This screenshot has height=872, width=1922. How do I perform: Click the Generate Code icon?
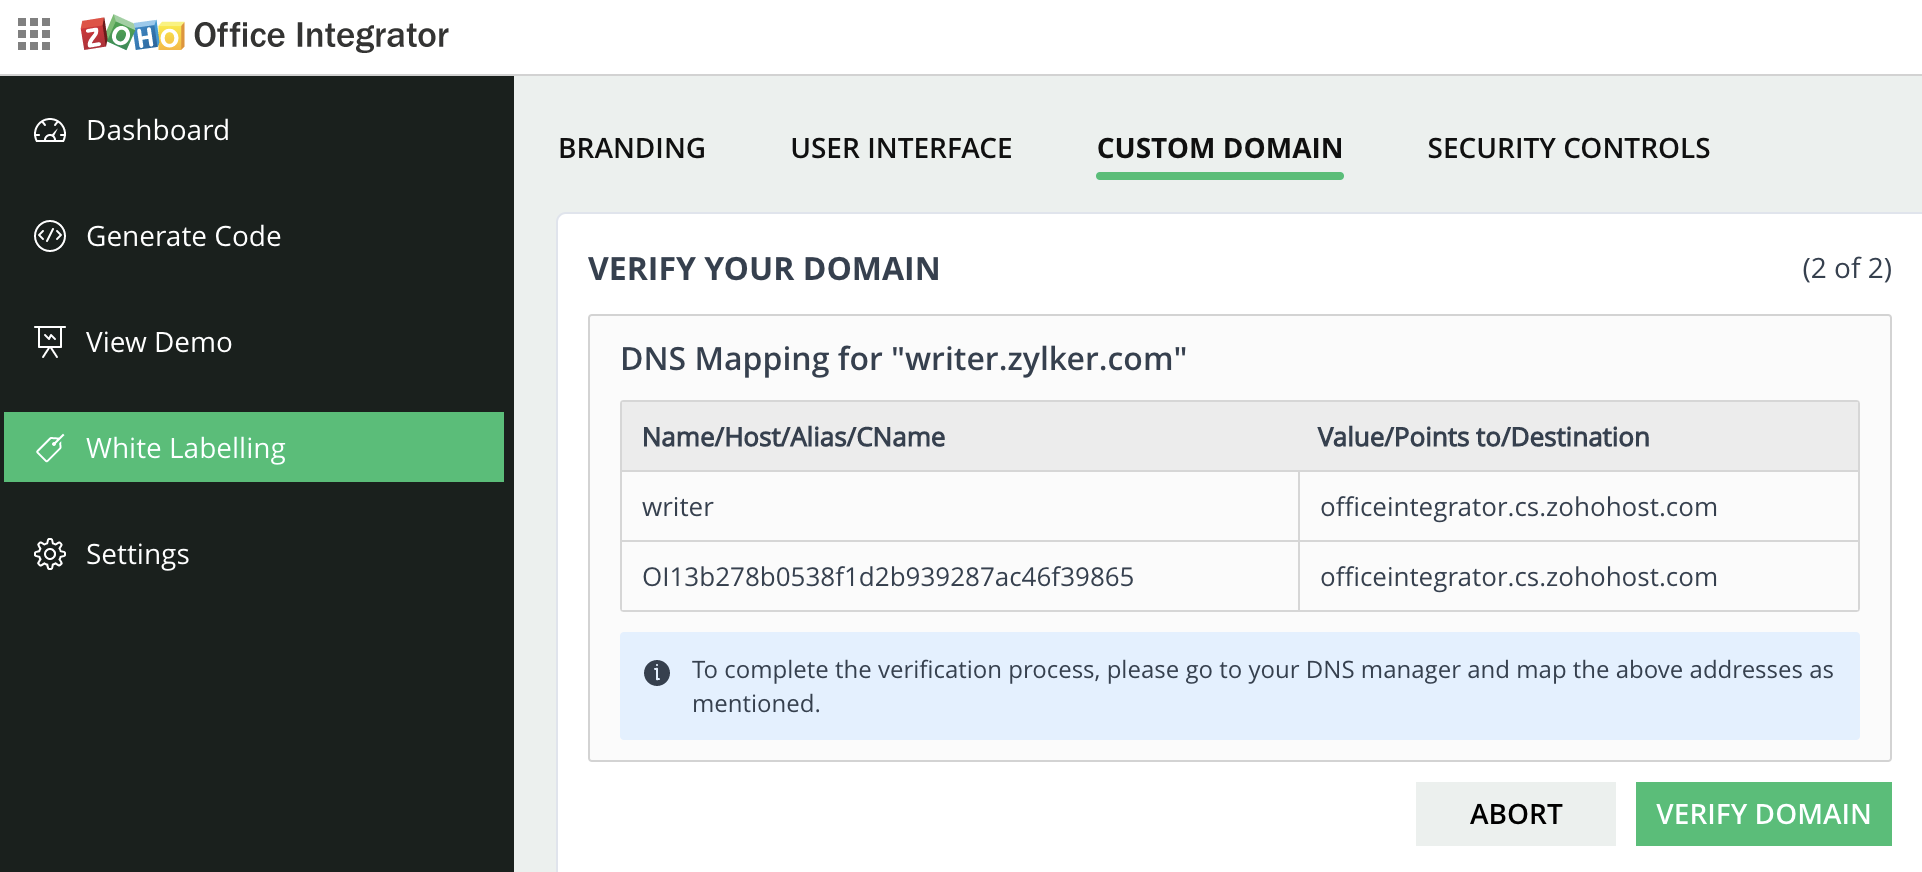pos(50,236)
